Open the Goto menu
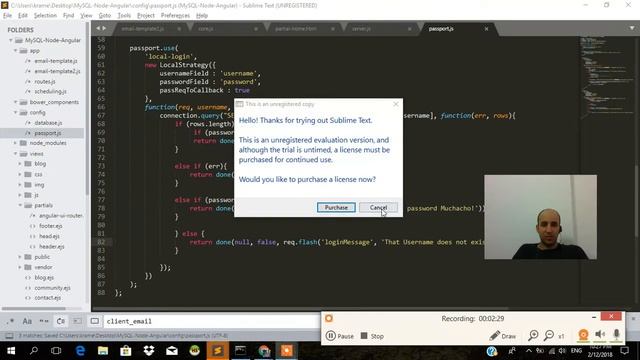Screen dimensions: 640x360 (x=104, y=16)
